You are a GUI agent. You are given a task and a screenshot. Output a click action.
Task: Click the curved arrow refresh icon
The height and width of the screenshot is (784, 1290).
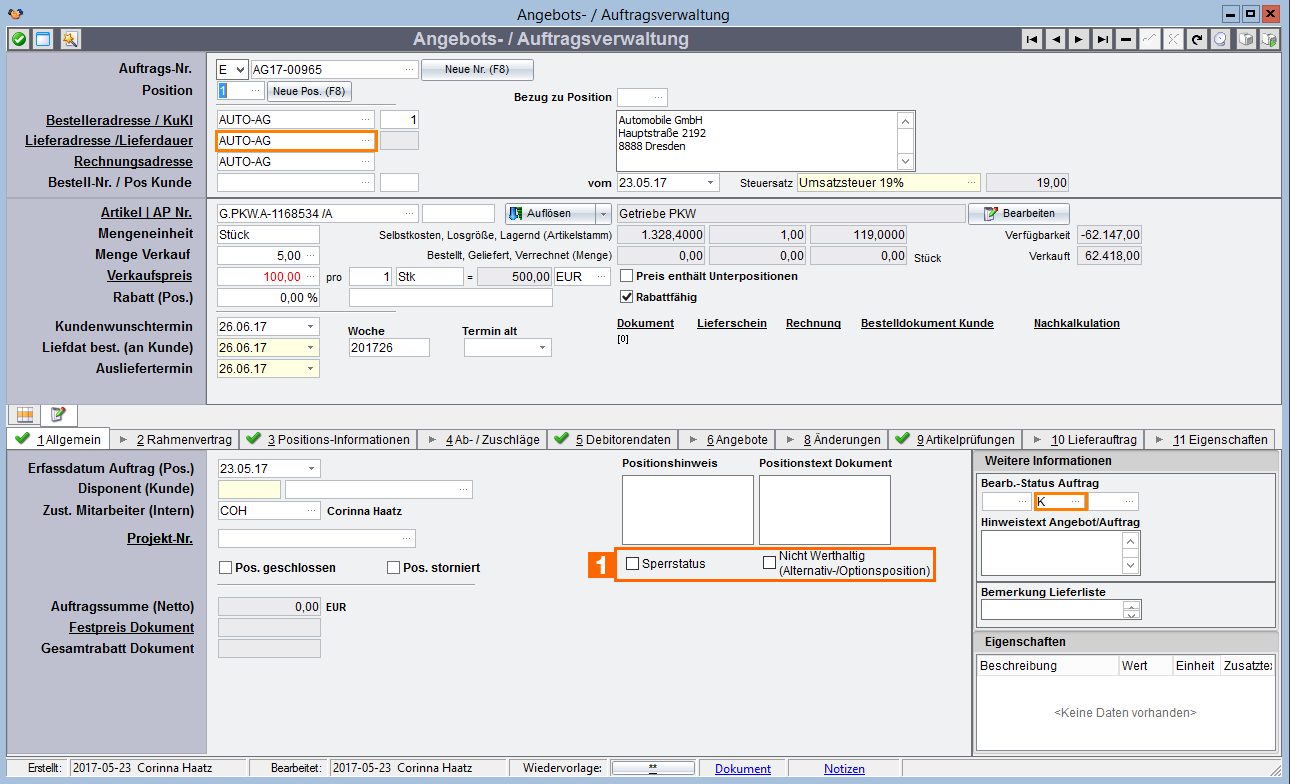pos(1196,39)
